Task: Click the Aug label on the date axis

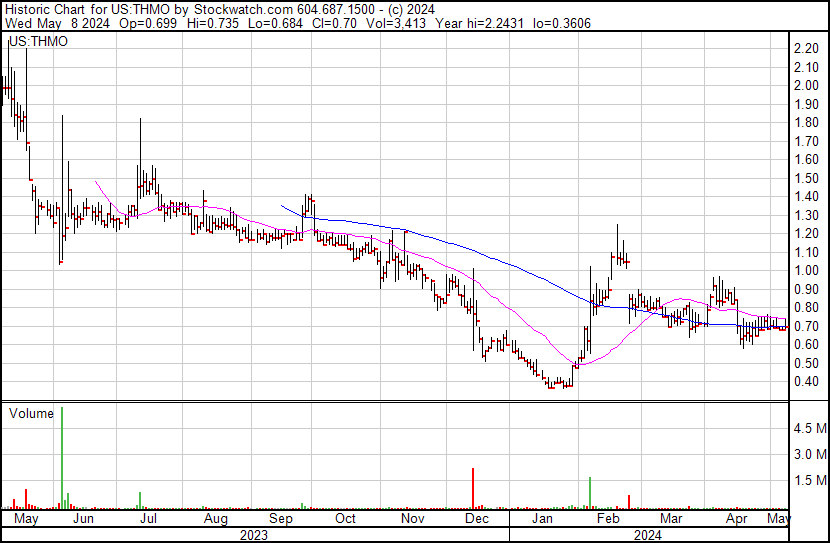Action: click(215, 519)
